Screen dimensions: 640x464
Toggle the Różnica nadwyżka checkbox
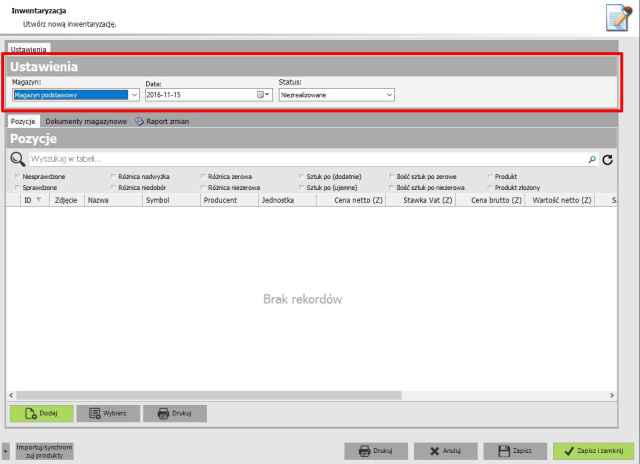(x=113, y=176)
